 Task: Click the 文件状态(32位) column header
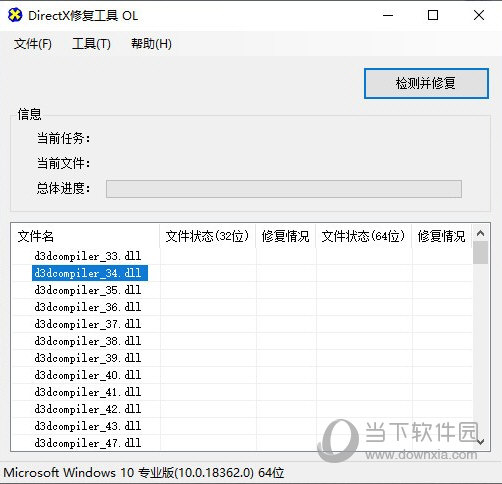tap(208, 236)
